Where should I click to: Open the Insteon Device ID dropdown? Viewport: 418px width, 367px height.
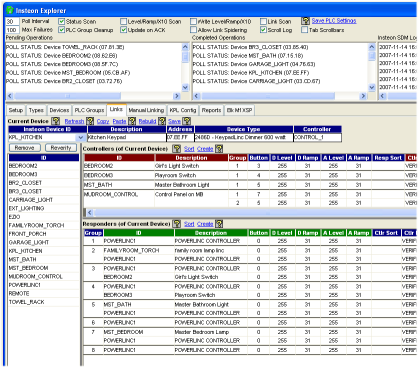[80, 137]
